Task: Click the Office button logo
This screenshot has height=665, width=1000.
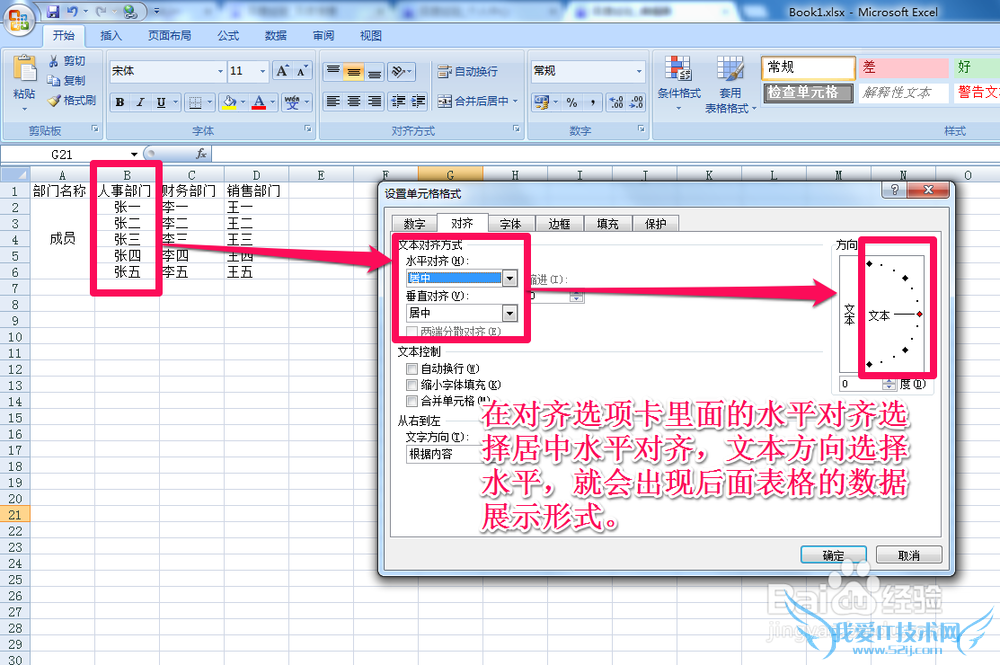Action: [19, 18]
